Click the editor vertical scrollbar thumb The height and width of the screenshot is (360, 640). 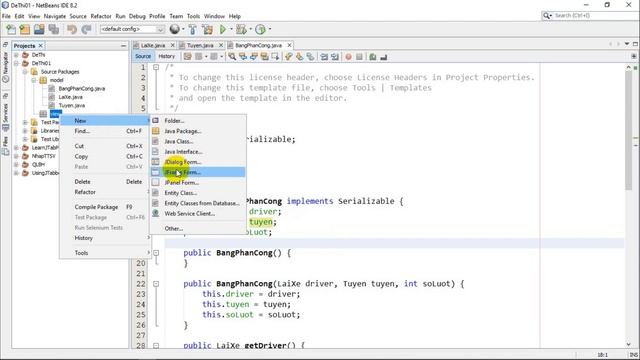pos(629,131)
